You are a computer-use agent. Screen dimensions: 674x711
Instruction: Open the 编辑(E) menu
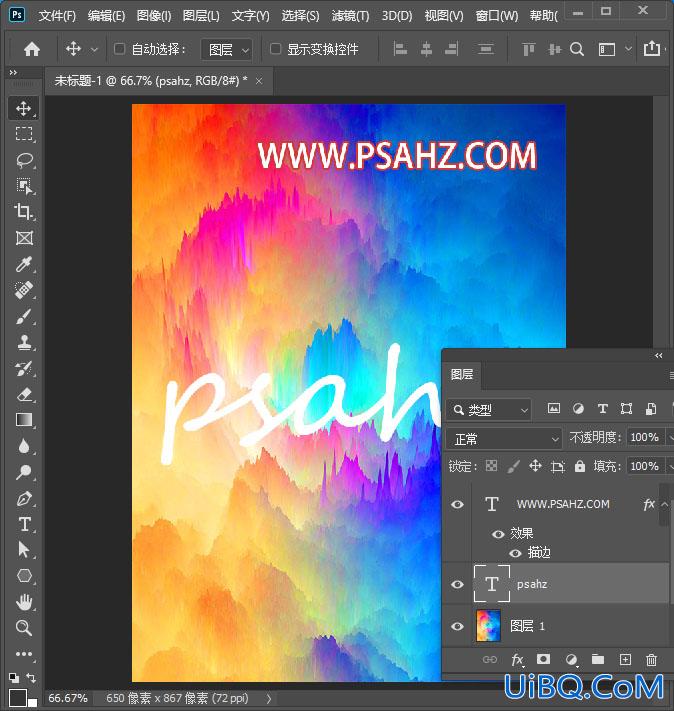106,16
